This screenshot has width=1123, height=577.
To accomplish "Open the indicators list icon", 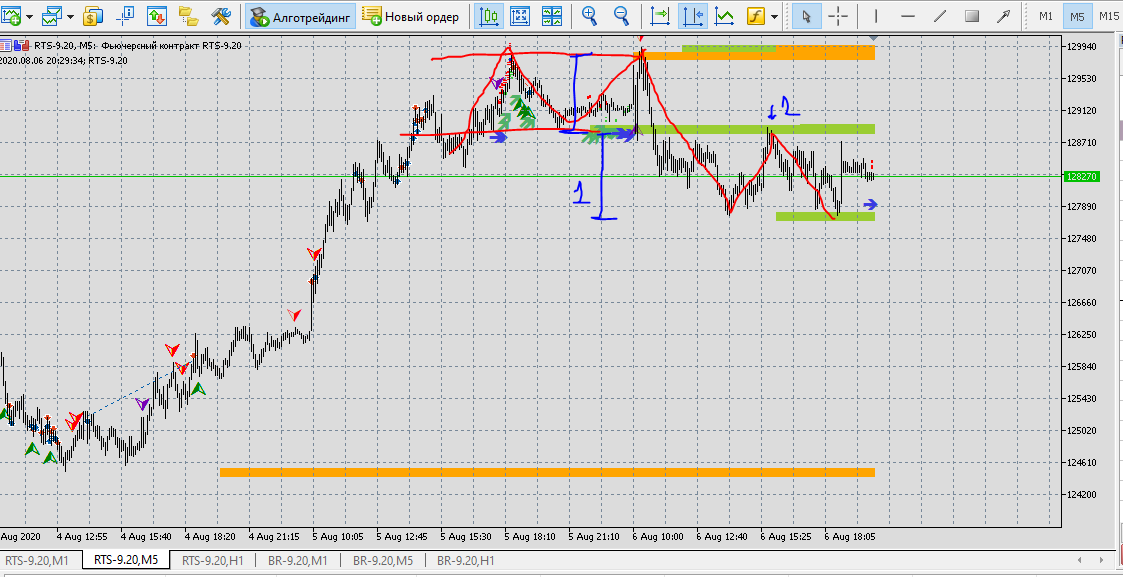I will tap(724, 16).
